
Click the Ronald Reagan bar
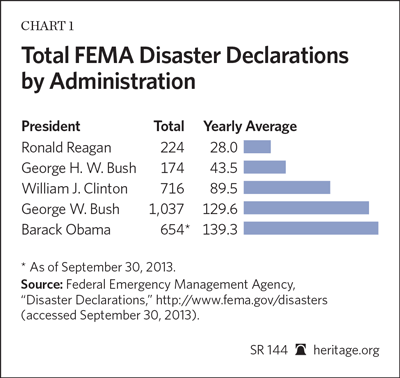click(x=257, y=147)
